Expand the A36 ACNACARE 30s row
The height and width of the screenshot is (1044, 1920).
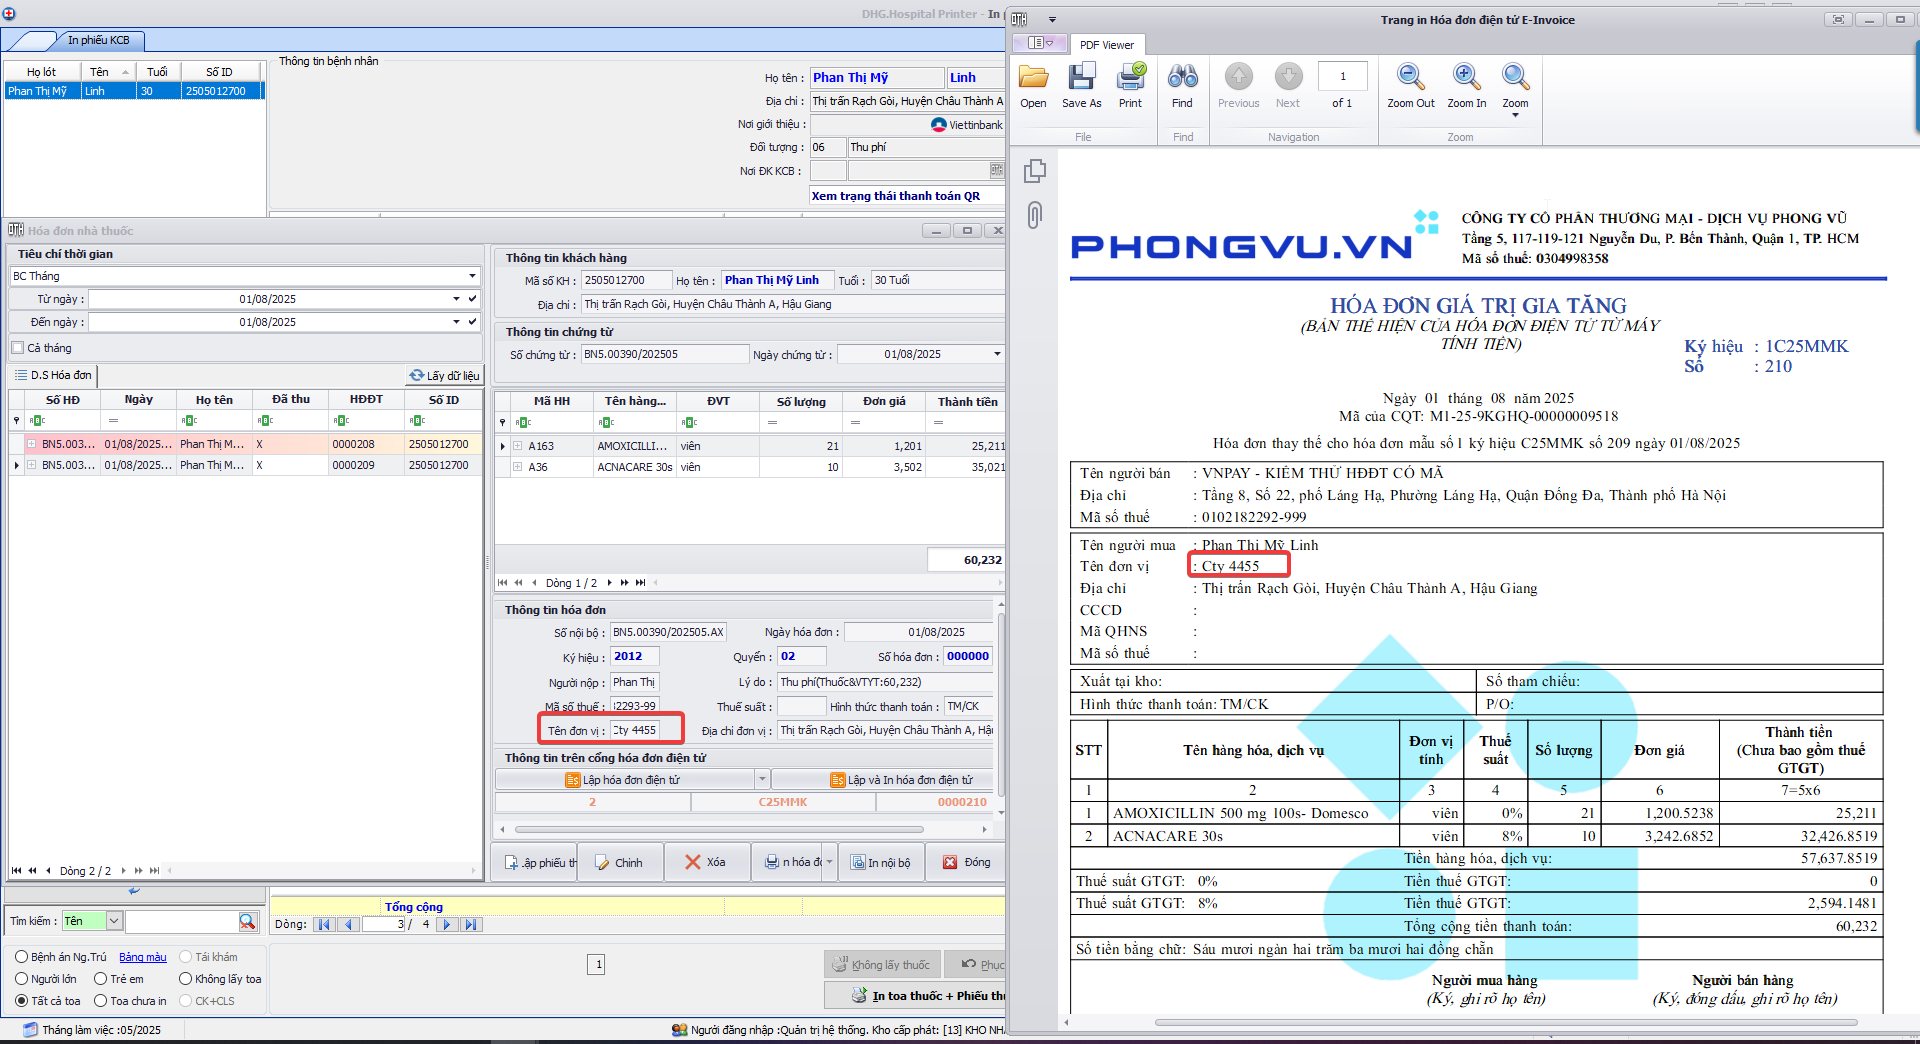coord(518,467)
